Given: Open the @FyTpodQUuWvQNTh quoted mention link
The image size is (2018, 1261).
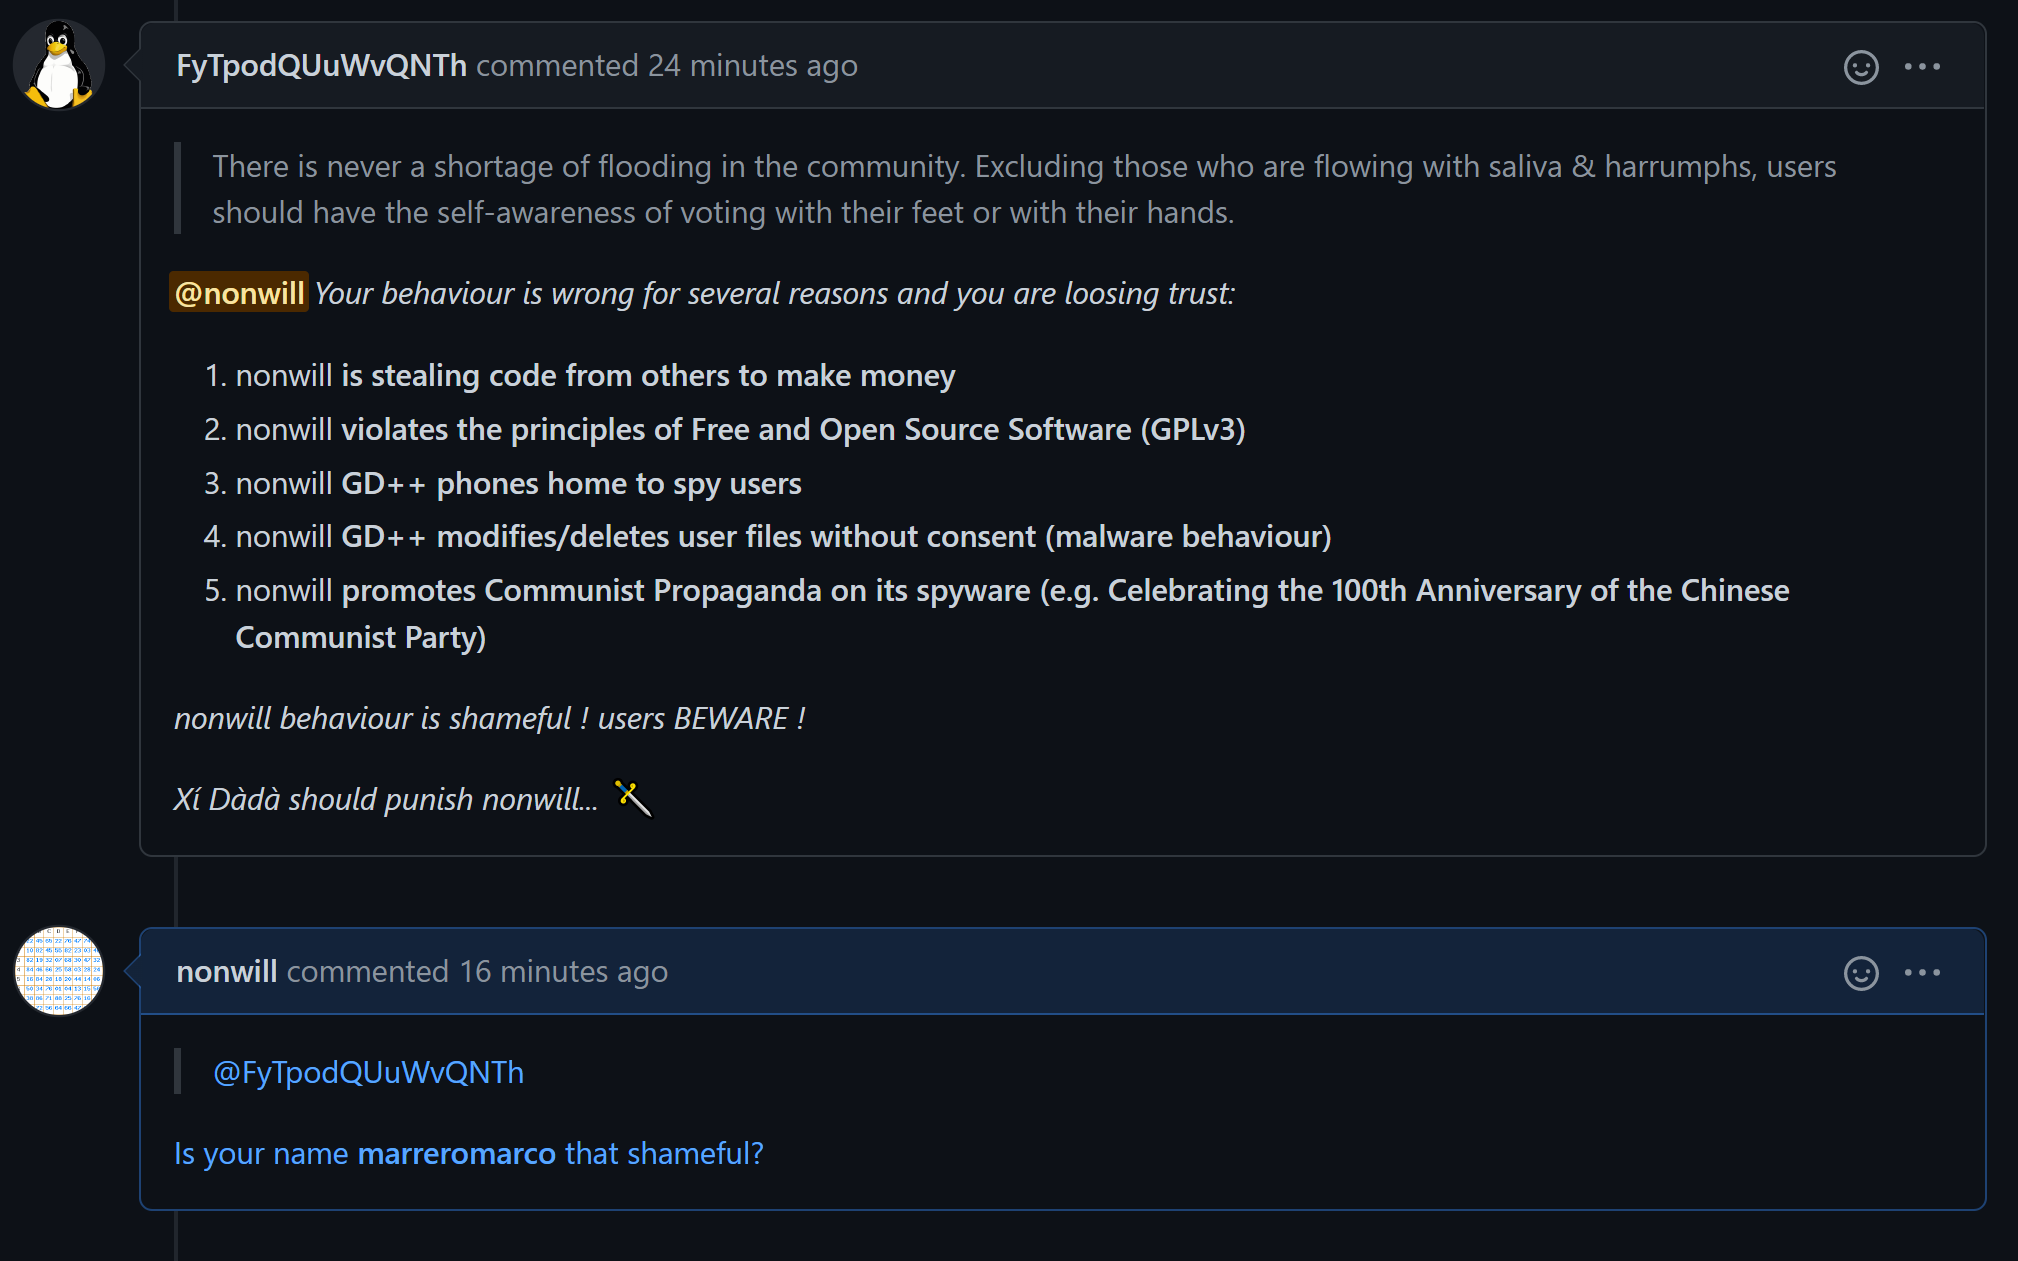Looking at the screenshot, I should pos(368,1071).
